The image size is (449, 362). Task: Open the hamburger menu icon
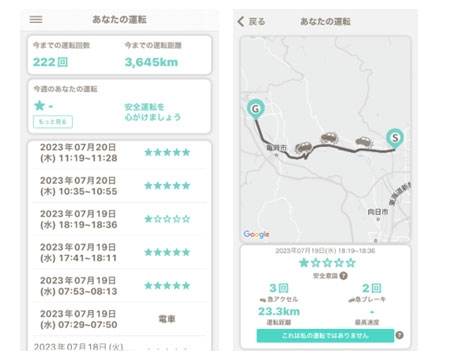tap(36, 19)
